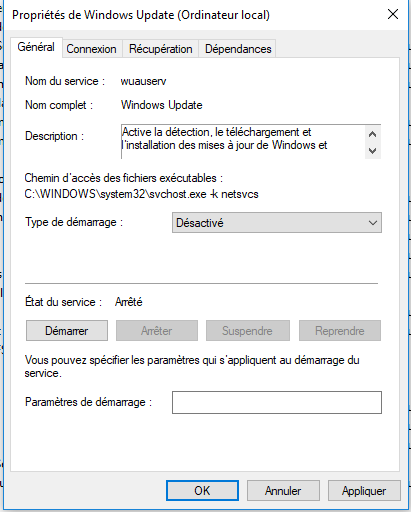Select the wuauserv service name text

[x=143, y=81]
